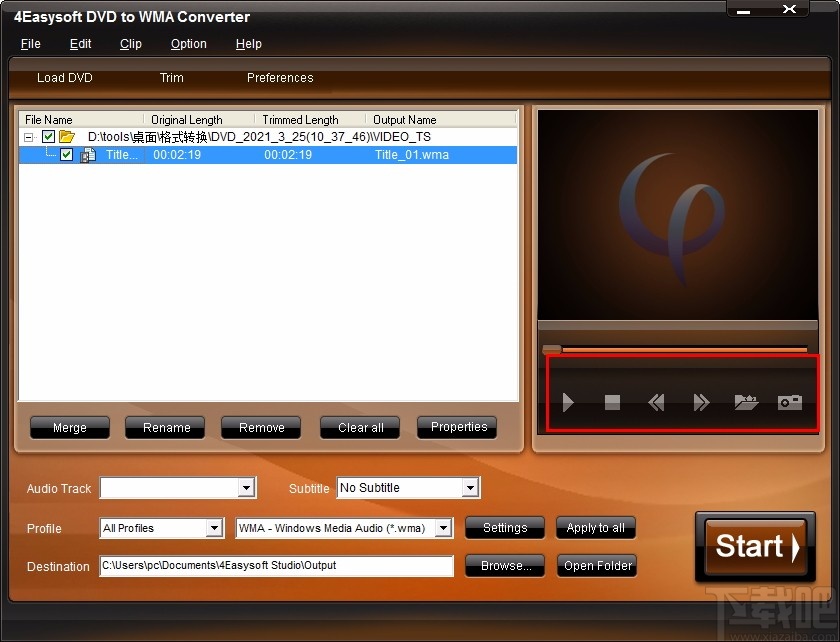Screen dimensions: 840x642
Task: Click the Title_01 clip icon
Action: click(88, 155)
